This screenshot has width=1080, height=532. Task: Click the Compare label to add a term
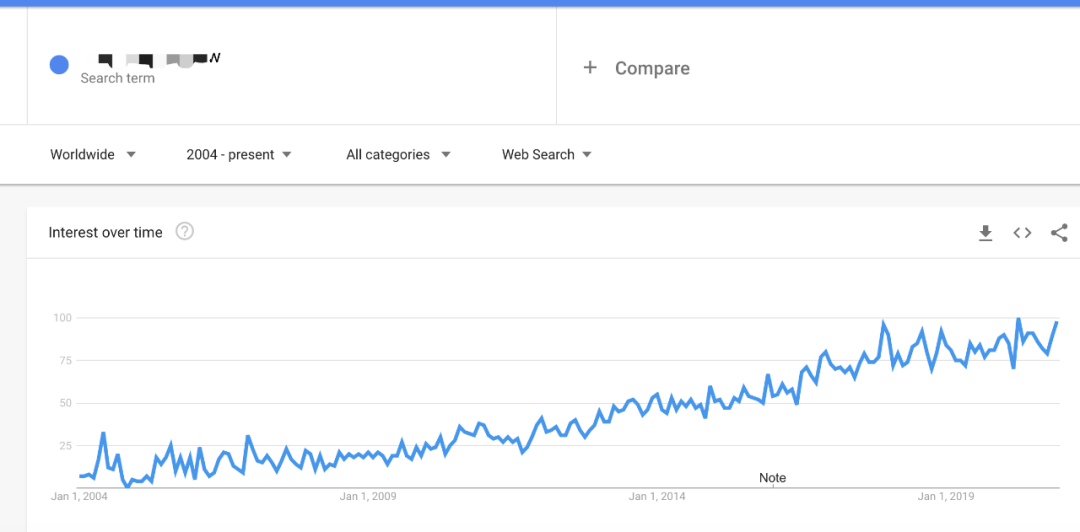click(652, 68)
